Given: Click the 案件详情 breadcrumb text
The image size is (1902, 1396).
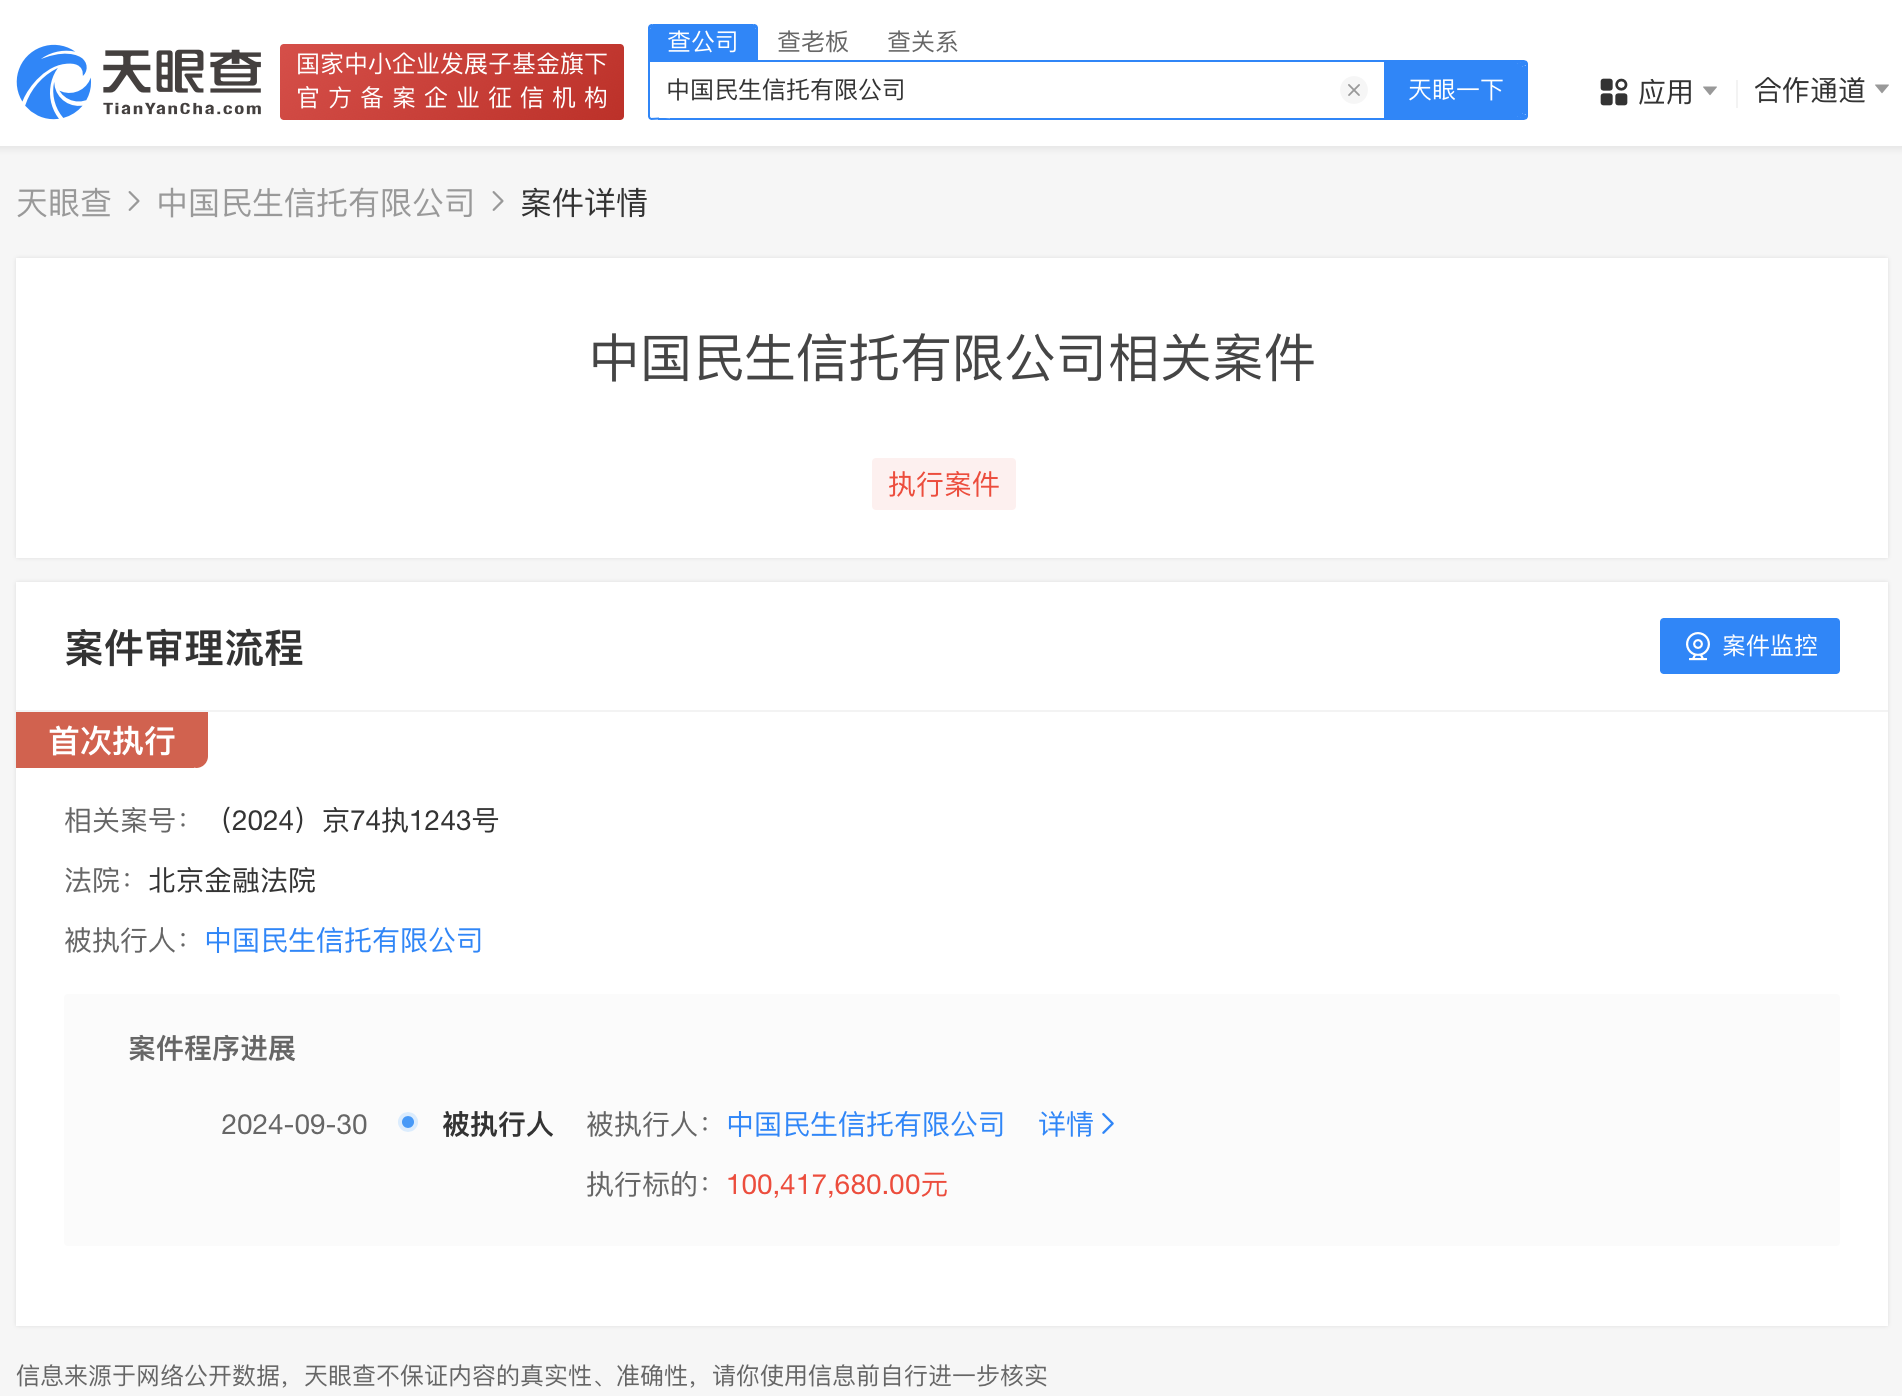Looking at the screenshot, I should (584, 203).
